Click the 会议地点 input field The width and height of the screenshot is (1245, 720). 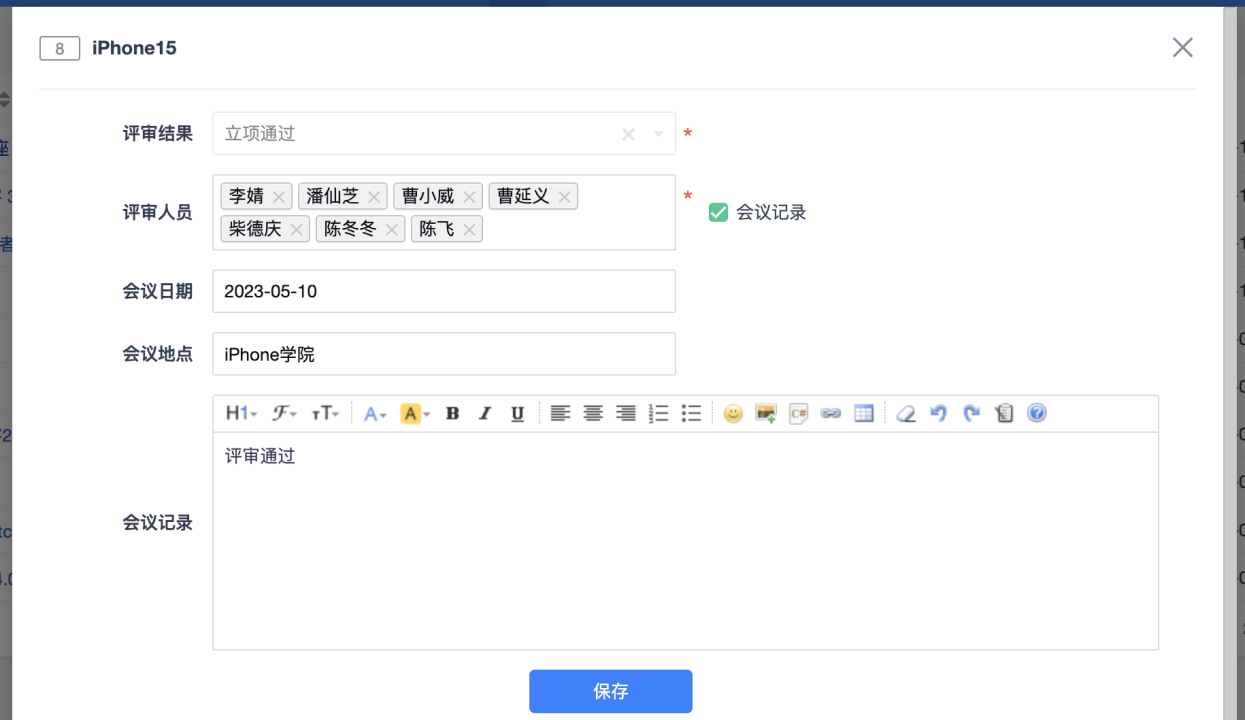click(444, 354)
